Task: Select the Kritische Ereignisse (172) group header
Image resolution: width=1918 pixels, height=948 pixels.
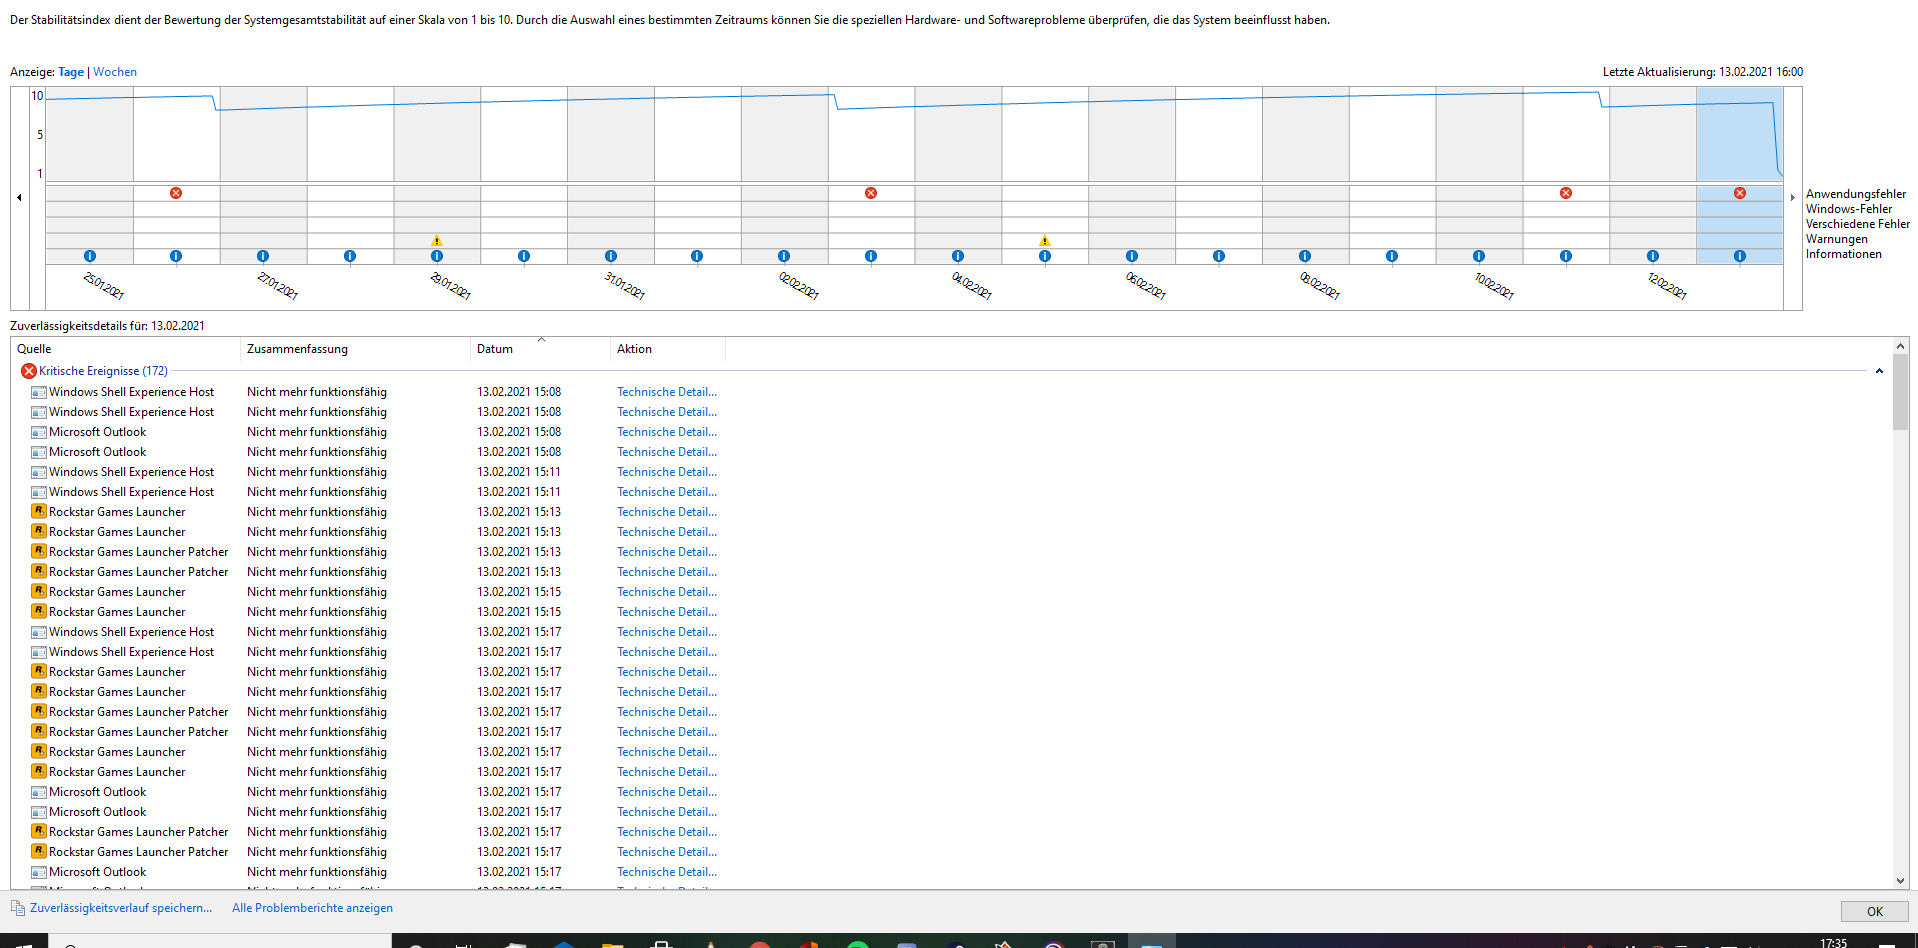Action: 103,371
